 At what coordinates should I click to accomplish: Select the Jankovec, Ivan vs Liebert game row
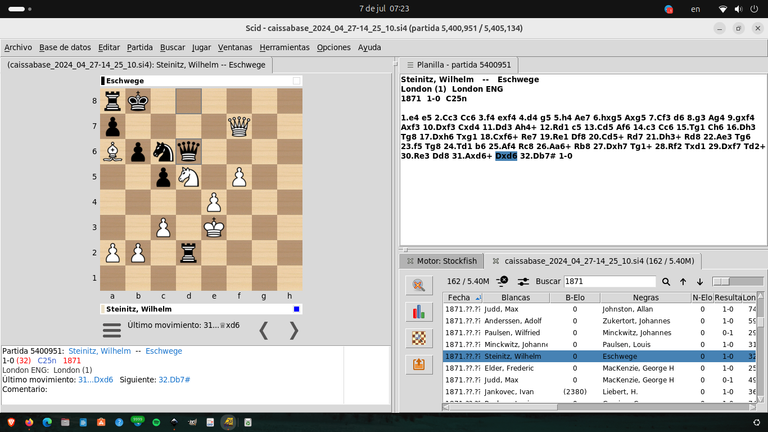(x=600, y=392)
